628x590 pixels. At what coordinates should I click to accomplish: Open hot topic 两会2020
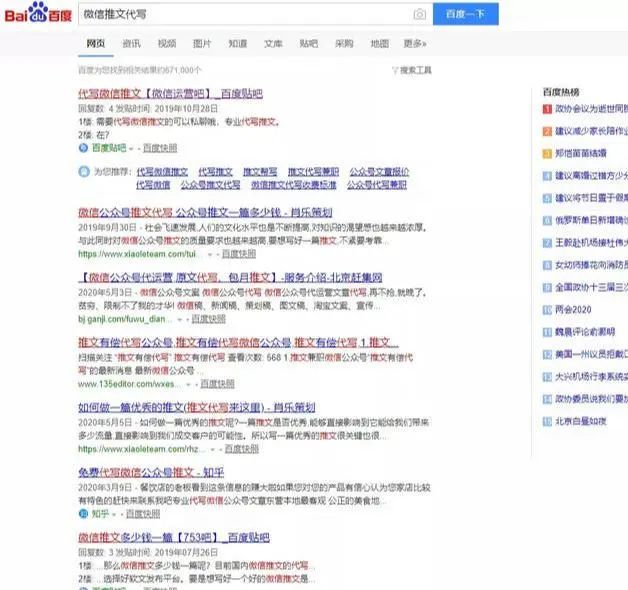click(573, 310)
